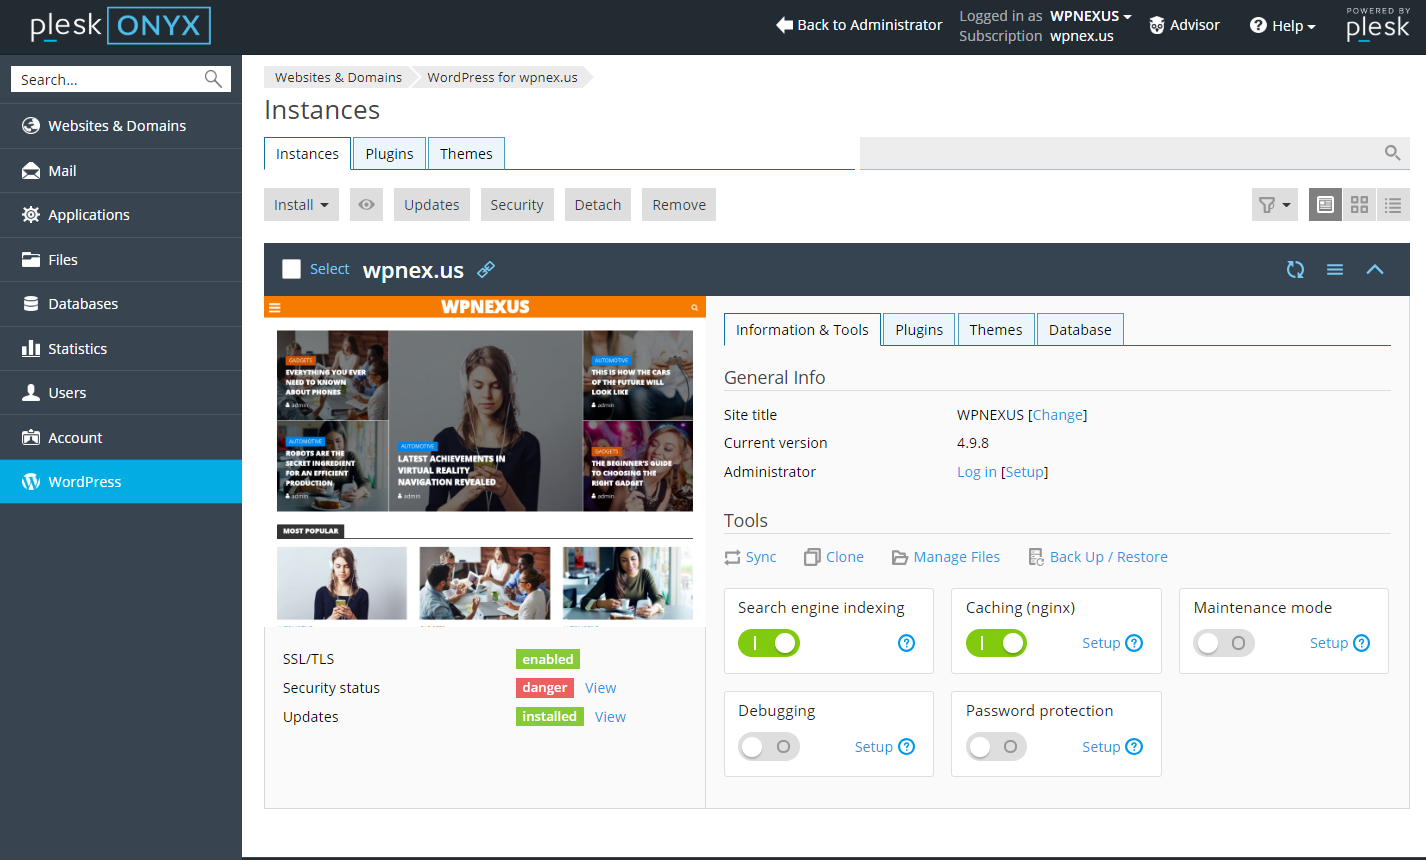Click the Select link beside wpnex.us
Viewport: 1426px width, 860px height.
click(x=329, y=269)
